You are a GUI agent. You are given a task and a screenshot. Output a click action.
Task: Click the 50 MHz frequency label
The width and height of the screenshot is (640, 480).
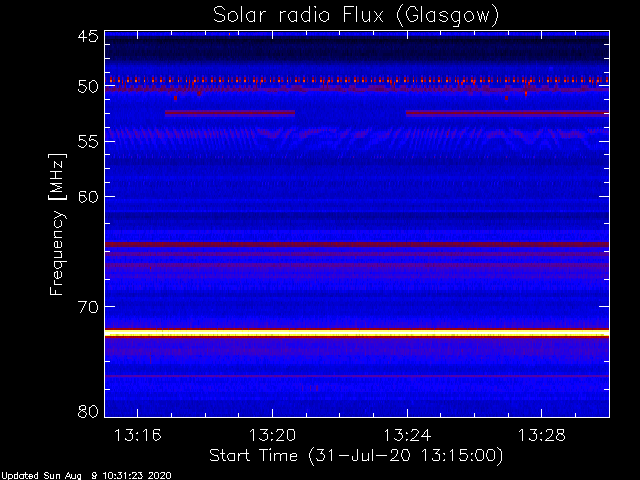tap(88, 87)
